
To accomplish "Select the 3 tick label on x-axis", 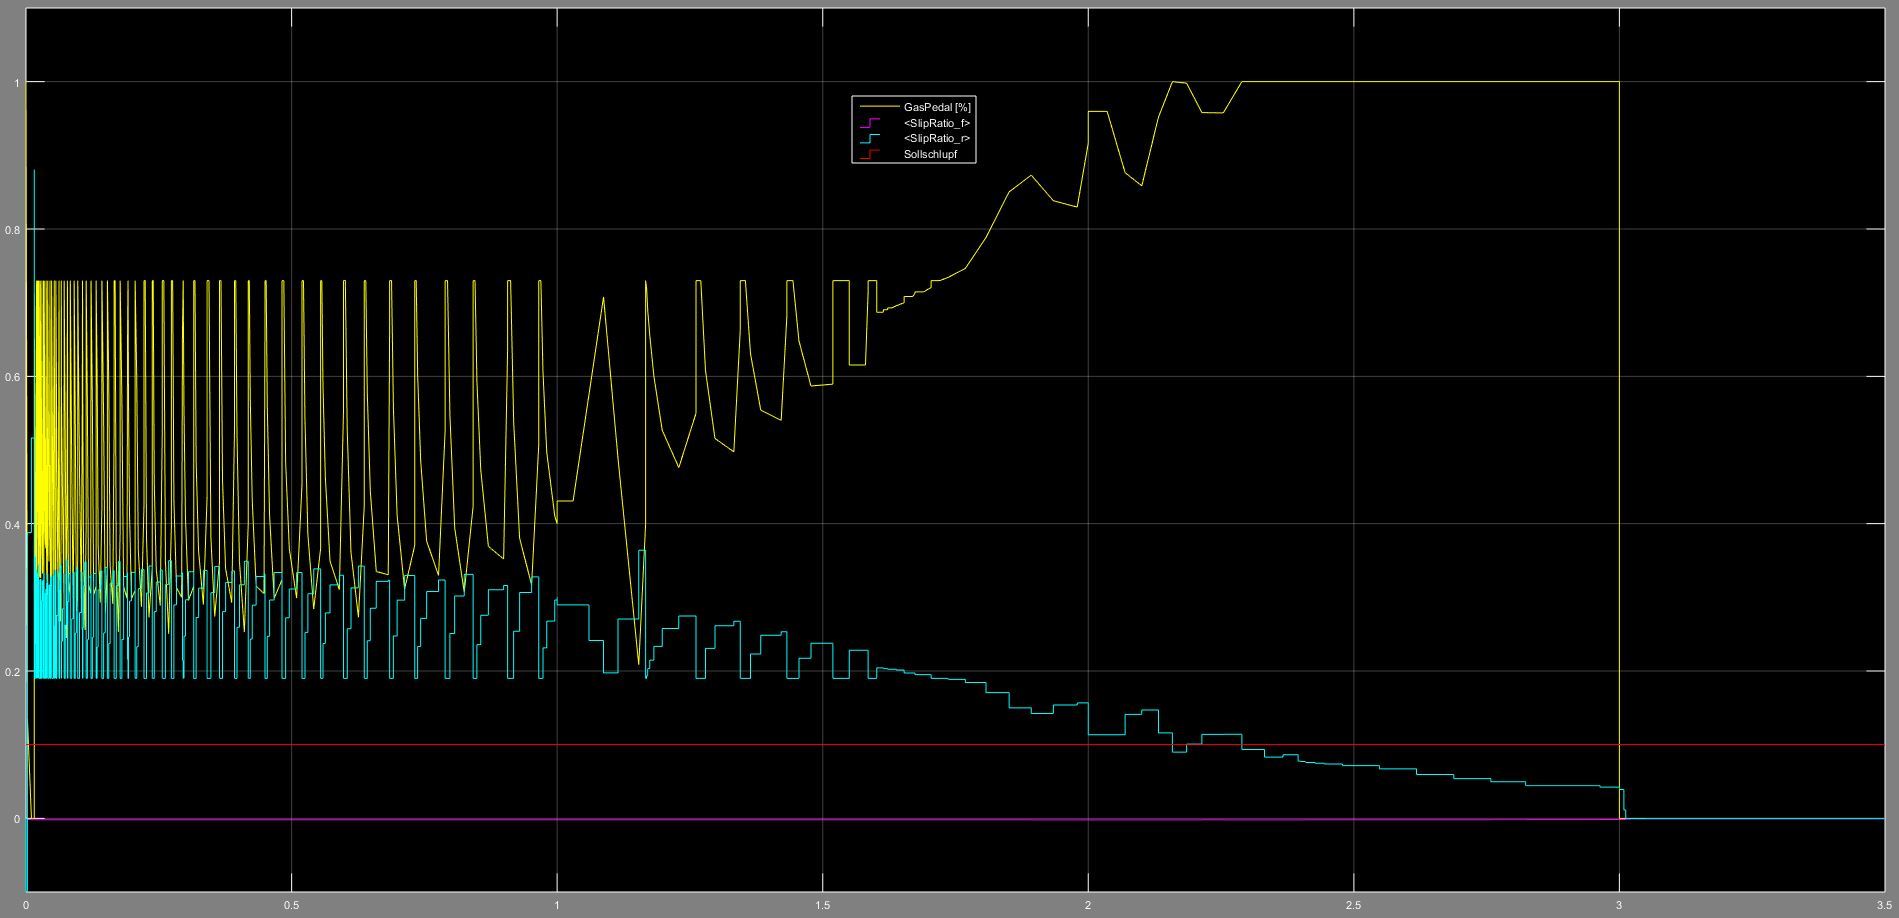I will pyautogui.click(x=1619, y=904).
